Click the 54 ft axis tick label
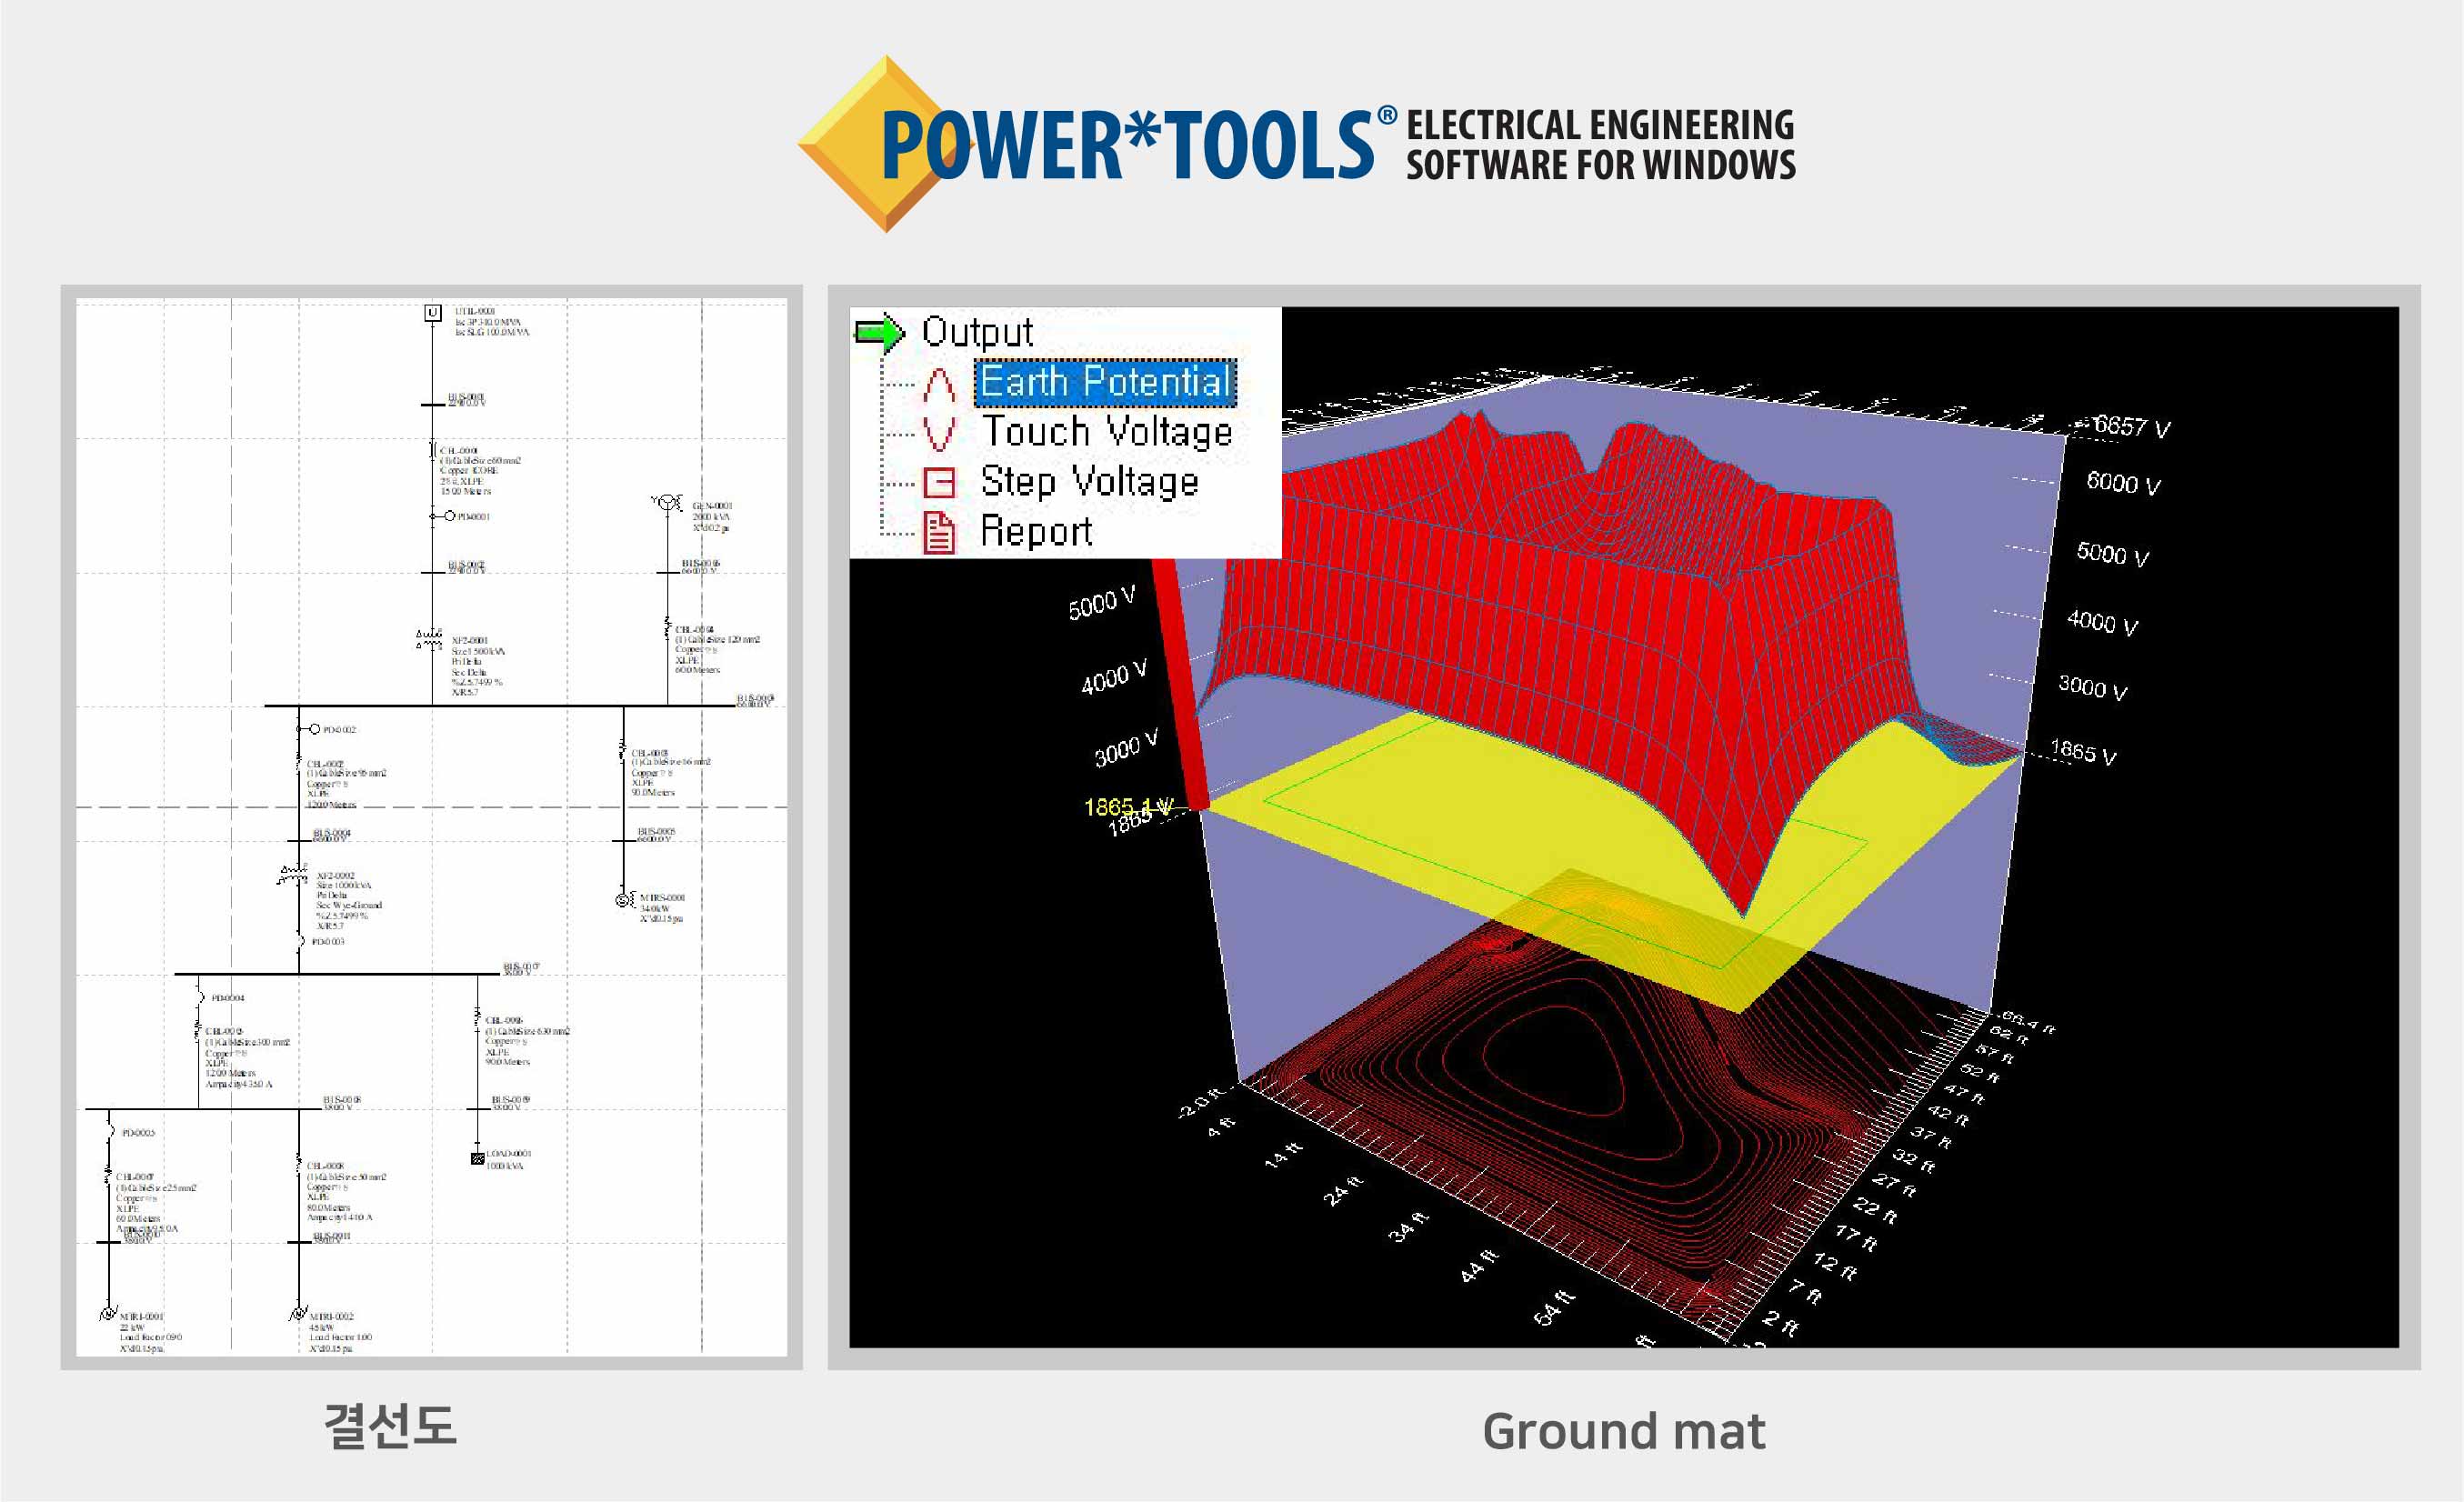 [x=1554, y=1308]
